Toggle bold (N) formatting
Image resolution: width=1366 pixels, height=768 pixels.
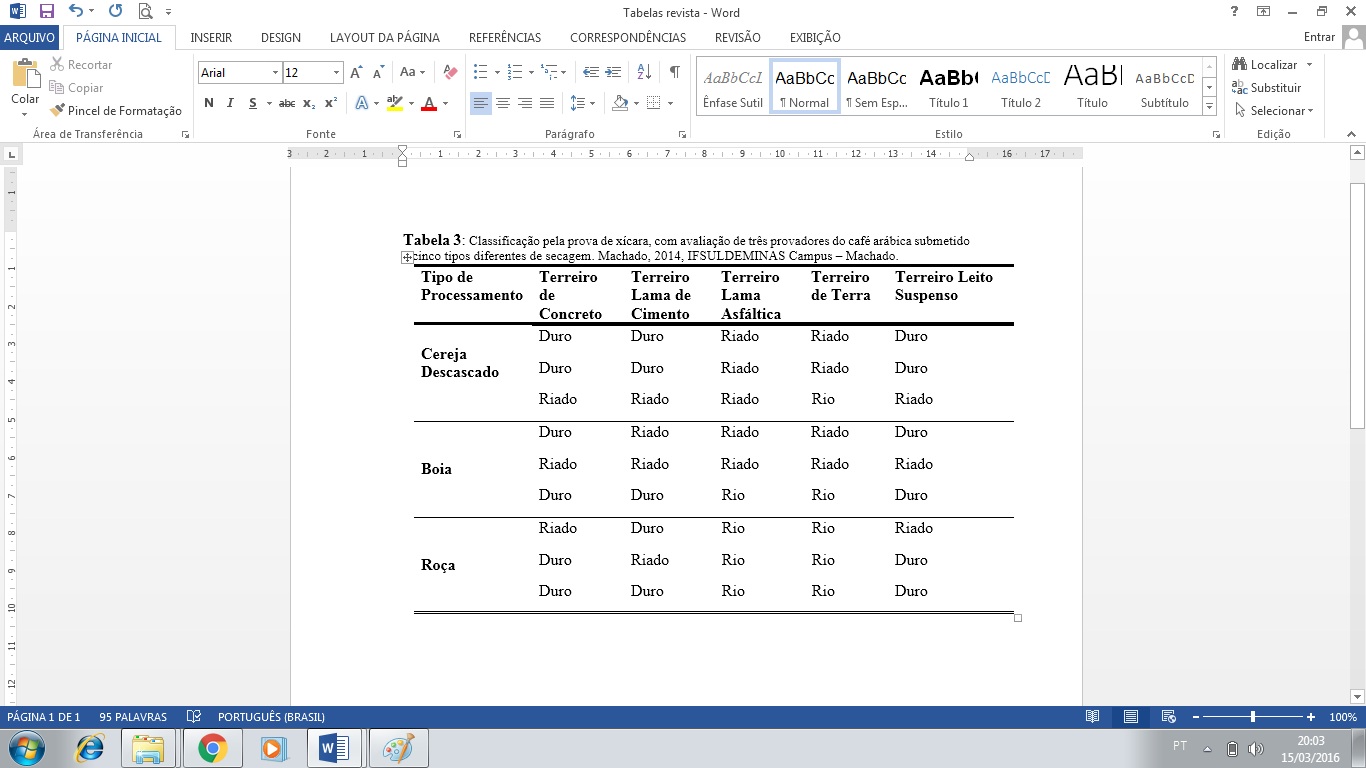coord(208,103)
